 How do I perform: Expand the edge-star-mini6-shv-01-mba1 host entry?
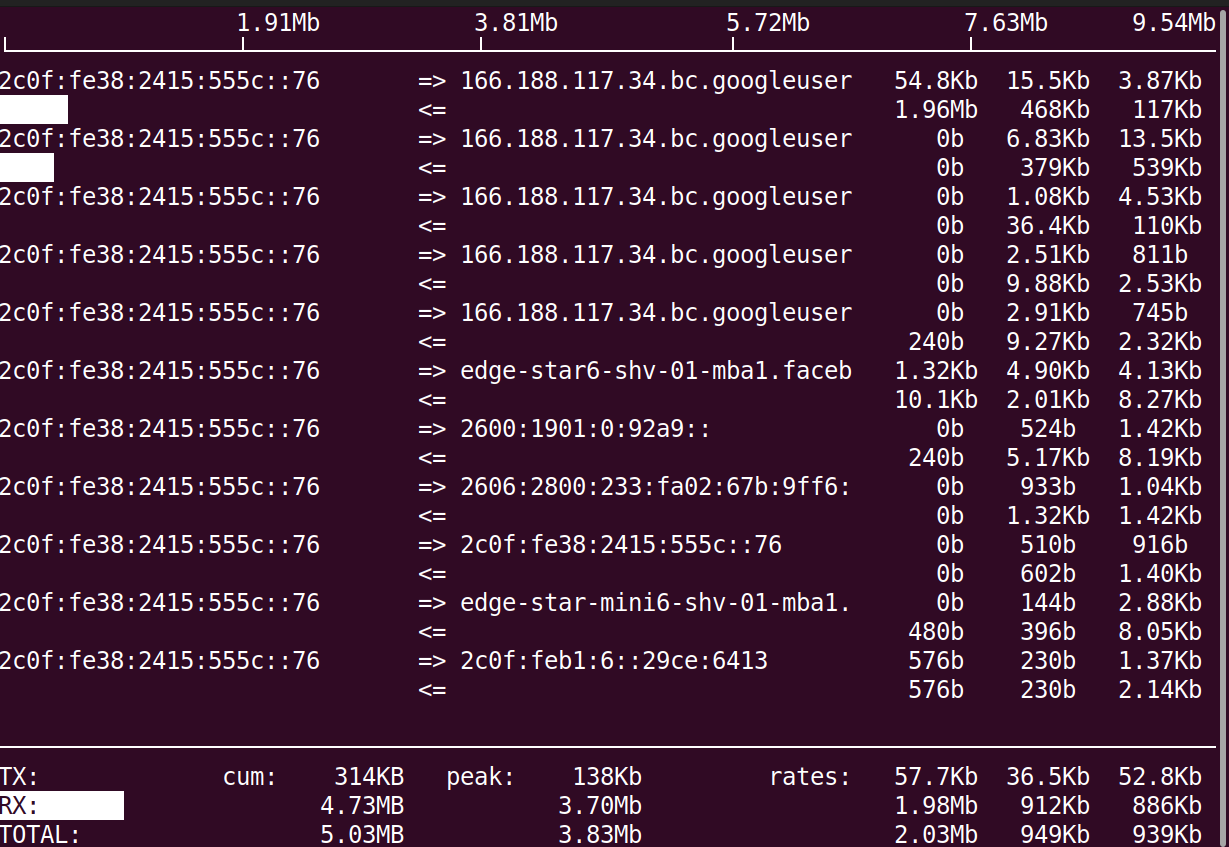654,602
